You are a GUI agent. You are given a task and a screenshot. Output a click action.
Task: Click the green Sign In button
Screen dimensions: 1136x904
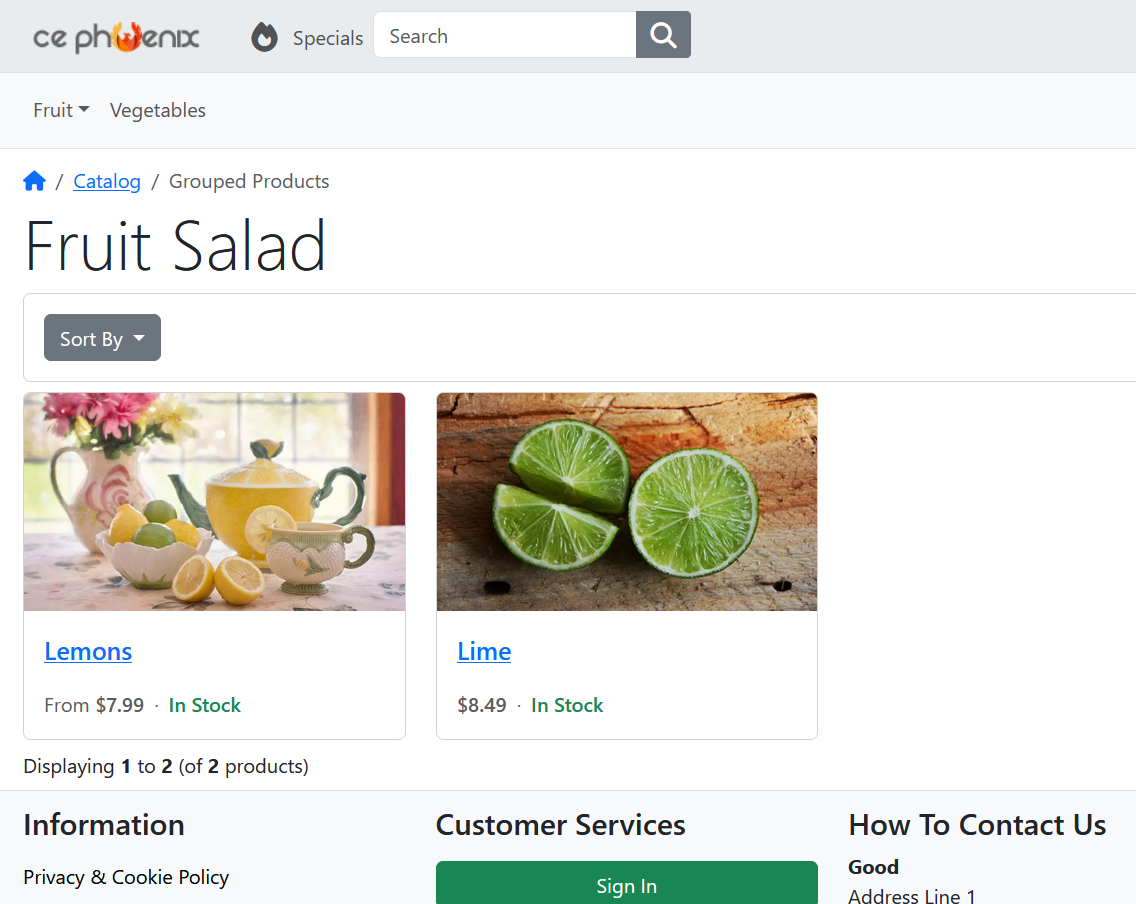coord(627,884)
